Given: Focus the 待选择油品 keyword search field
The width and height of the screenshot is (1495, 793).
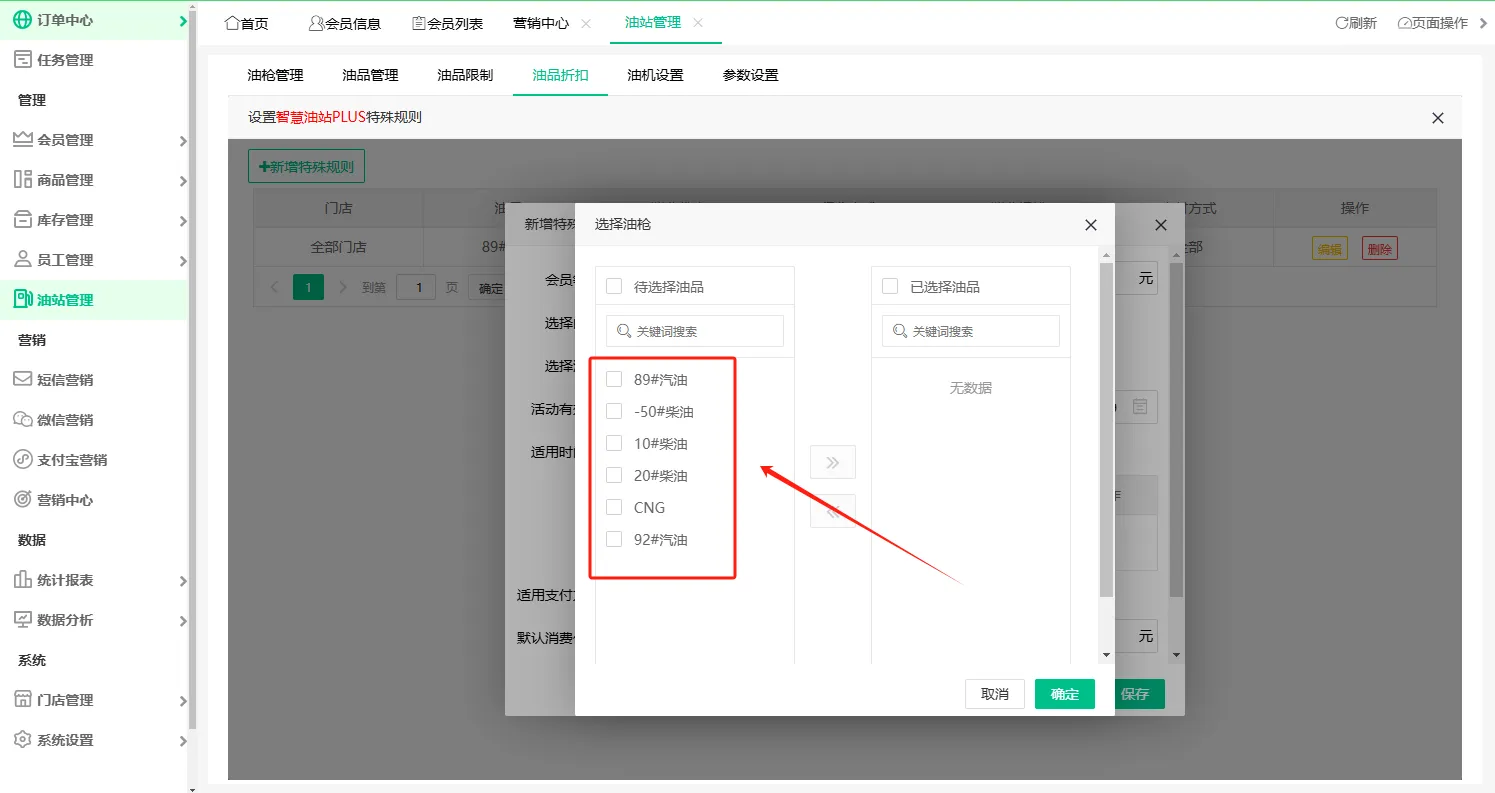Looking at the screenshot, I should pyautogui.click(x=695, y=331).
